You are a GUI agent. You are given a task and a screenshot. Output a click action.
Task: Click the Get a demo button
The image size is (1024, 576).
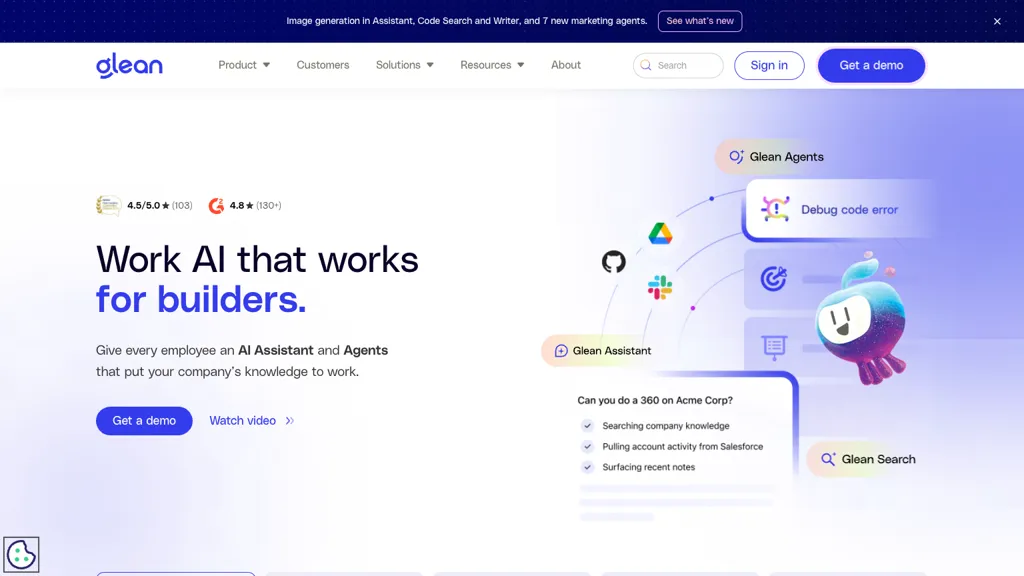pyautogui.click(x=871, y=65)
